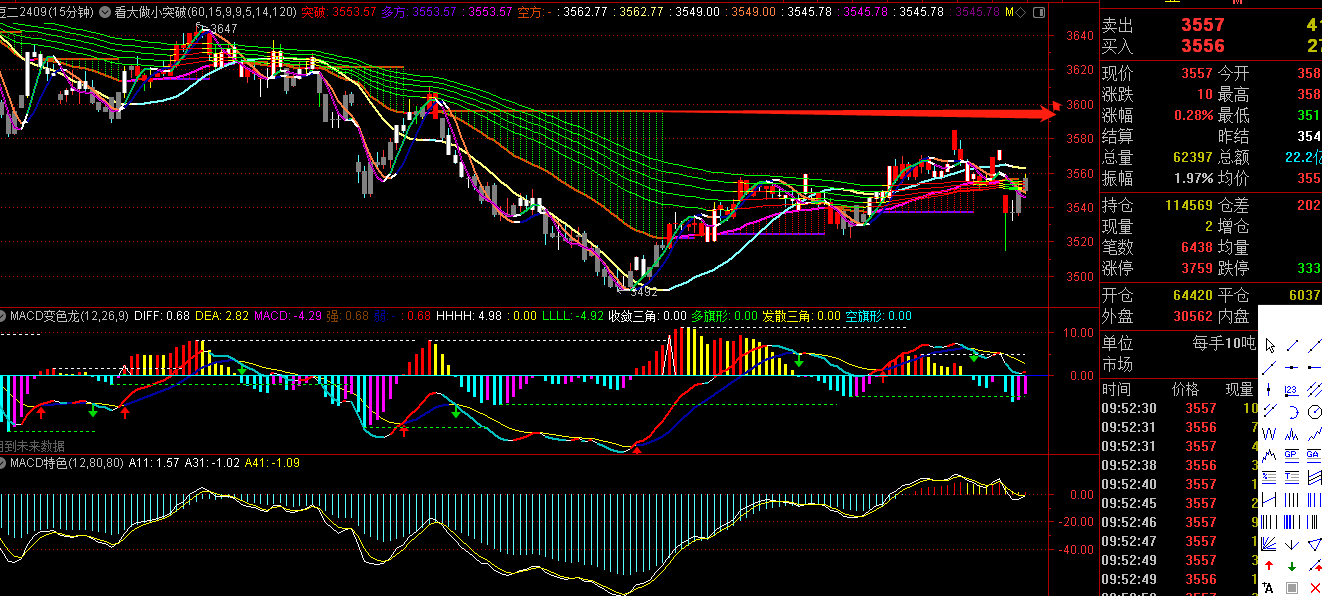Click the 价格 column header in tick list
1322x596 pixels.
tap(1185, 389)
